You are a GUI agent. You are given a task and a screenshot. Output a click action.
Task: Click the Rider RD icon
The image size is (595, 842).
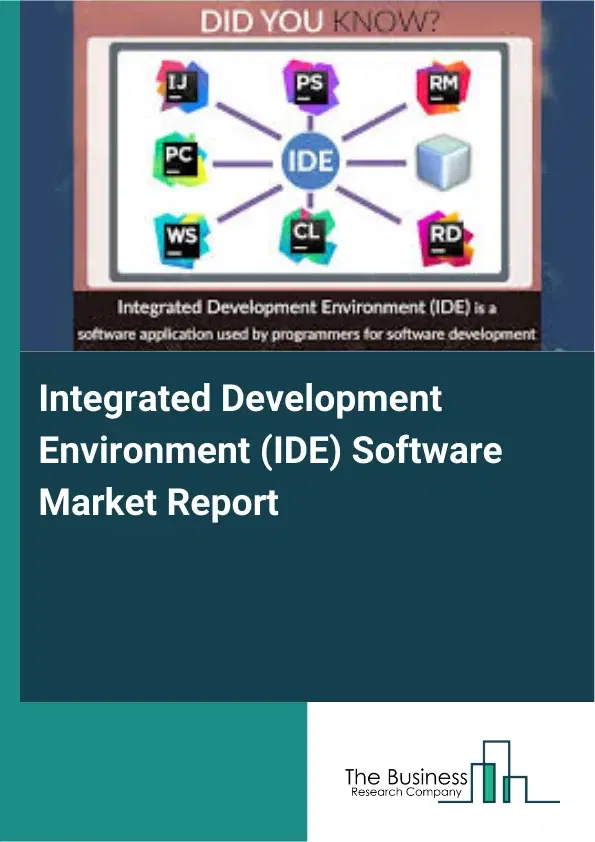pyautogui.click(x=446, y=237)
